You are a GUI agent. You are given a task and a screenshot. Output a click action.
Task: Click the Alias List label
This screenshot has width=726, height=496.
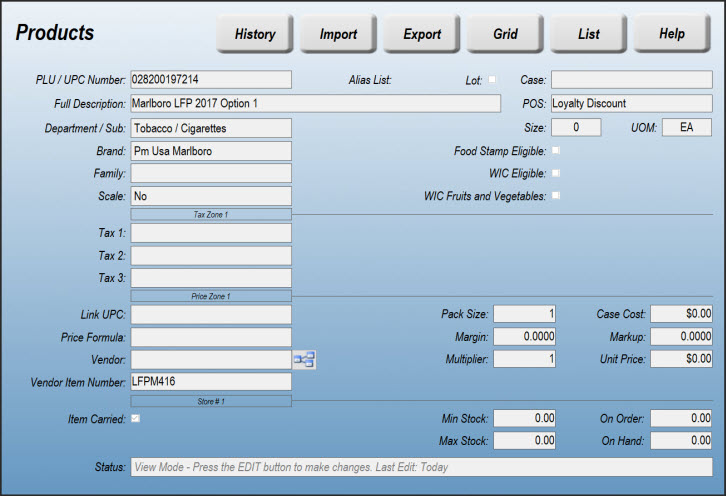click(370, 80)
